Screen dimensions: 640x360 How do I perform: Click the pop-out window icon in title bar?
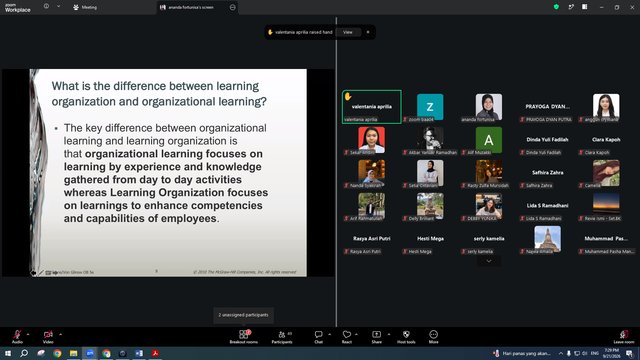coord(571,7)
